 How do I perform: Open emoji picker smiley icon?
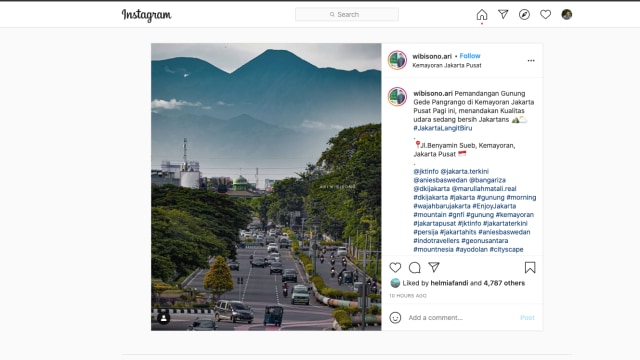395,318
